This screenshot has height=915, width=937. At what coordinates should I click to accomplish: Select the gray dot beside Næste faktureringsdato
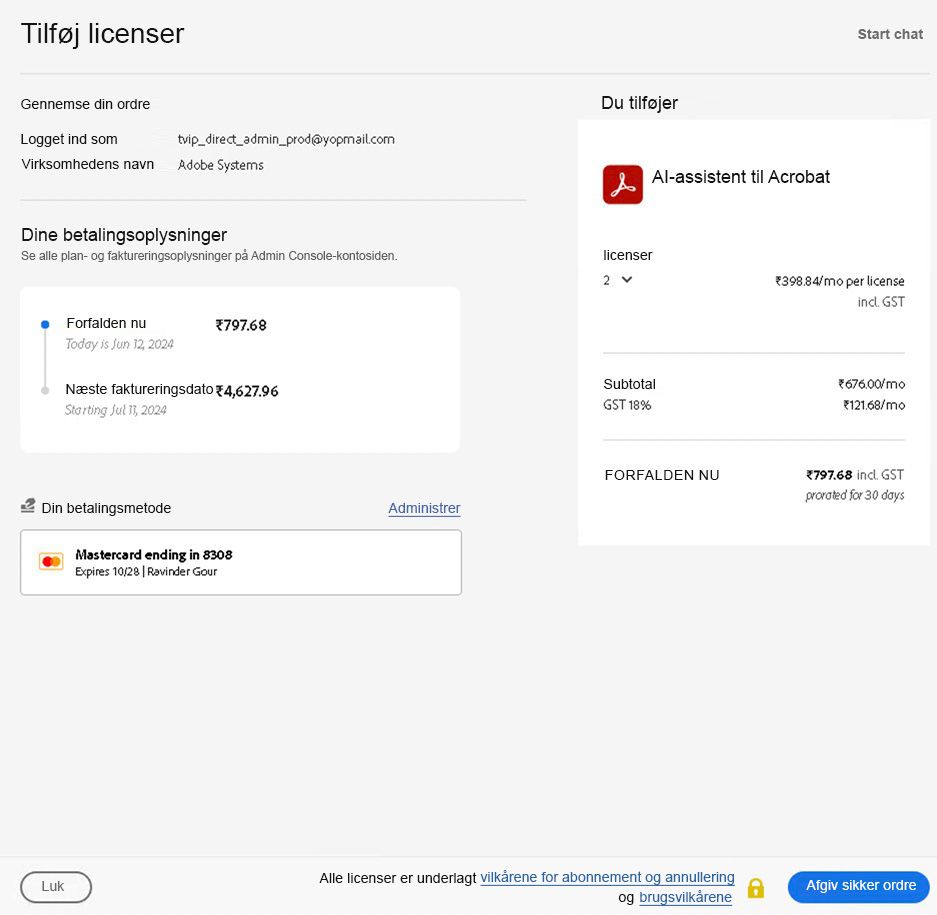(44, 391)
